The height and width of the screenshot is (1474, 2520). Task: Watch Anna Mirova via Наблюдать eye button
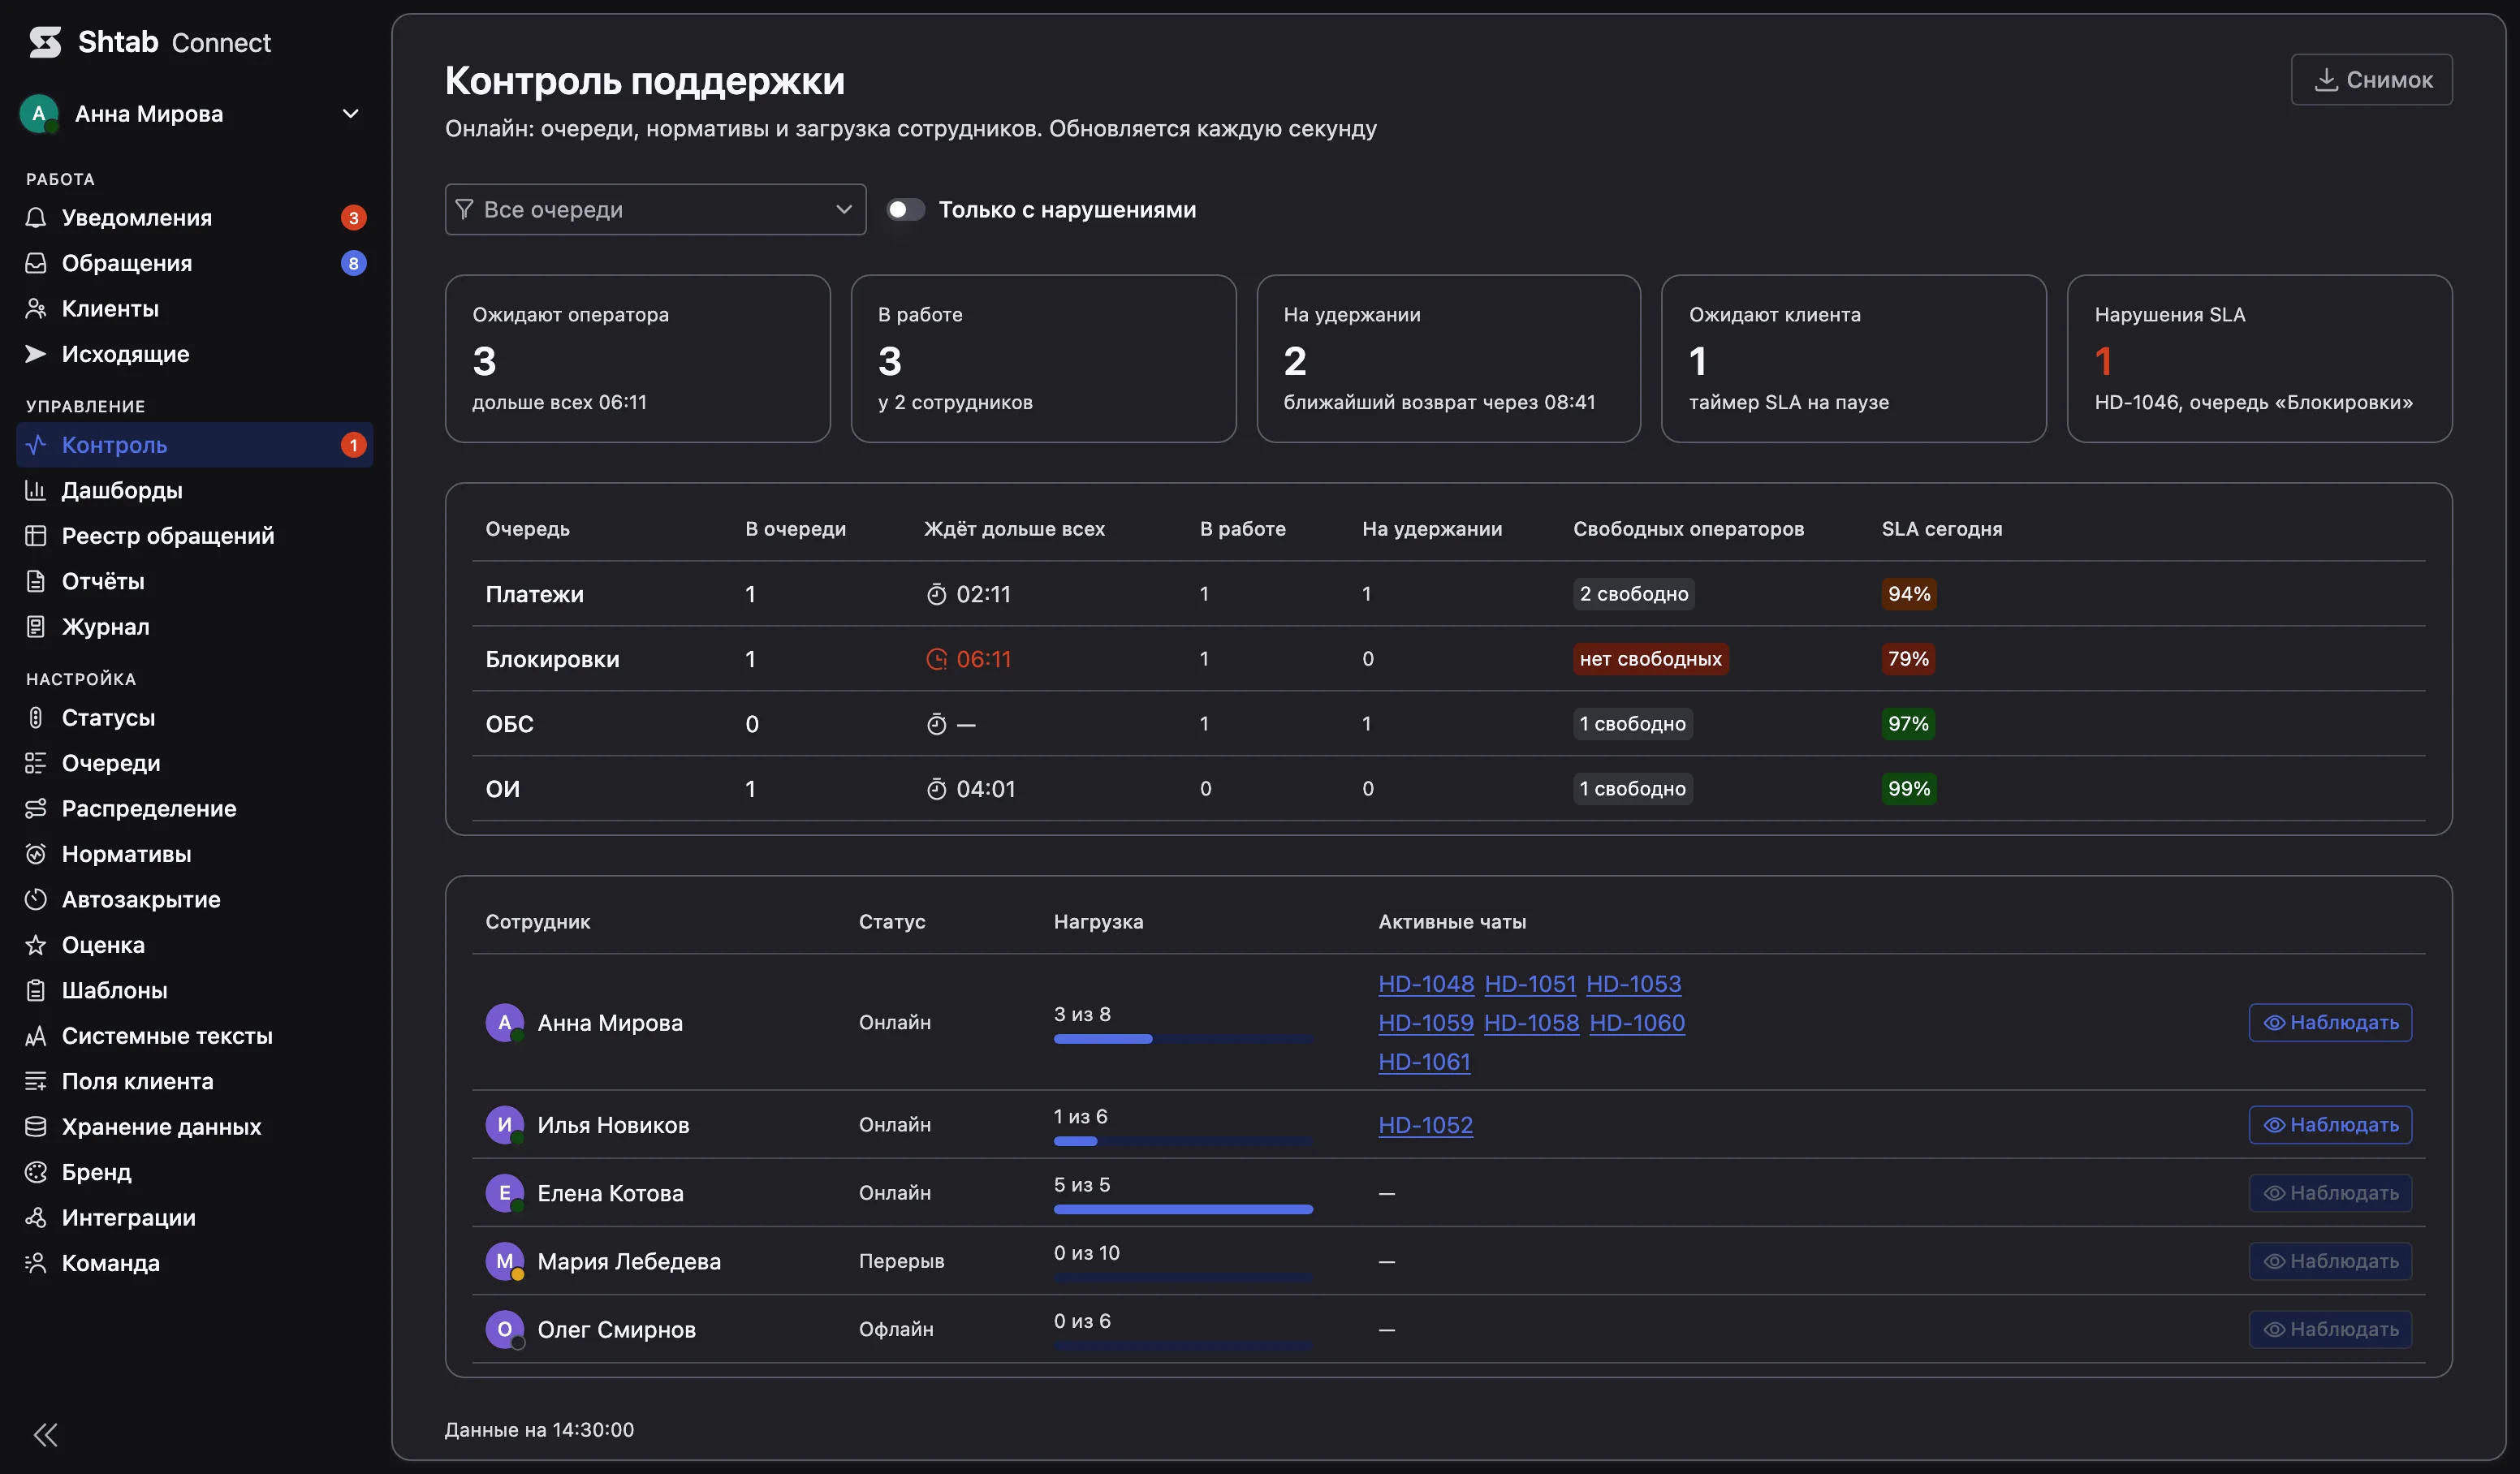pyautogui.click(x=2330, y=1022)
